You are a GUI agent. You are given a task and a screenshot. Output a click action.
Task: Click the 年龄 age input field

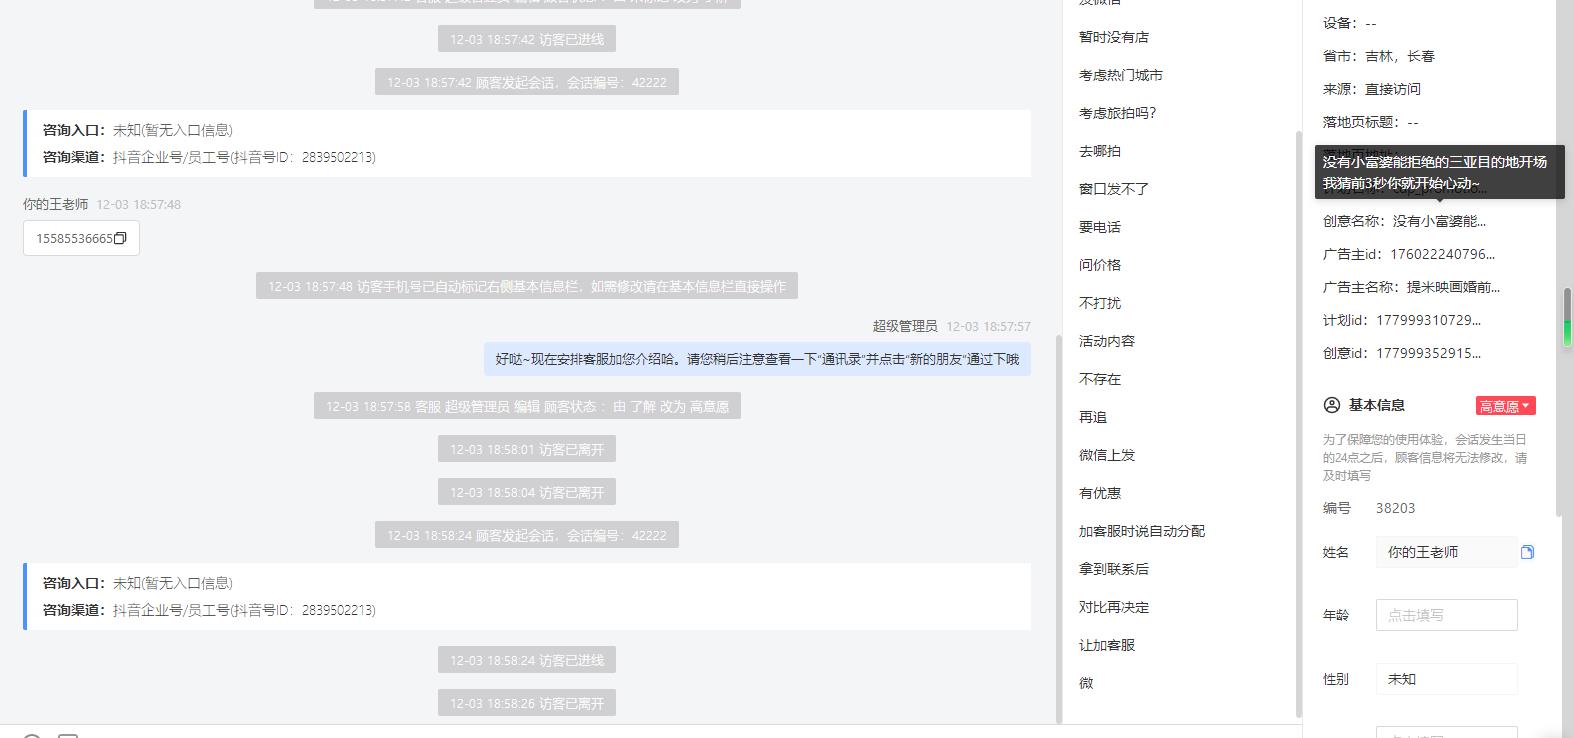(x=1446, y=615)
